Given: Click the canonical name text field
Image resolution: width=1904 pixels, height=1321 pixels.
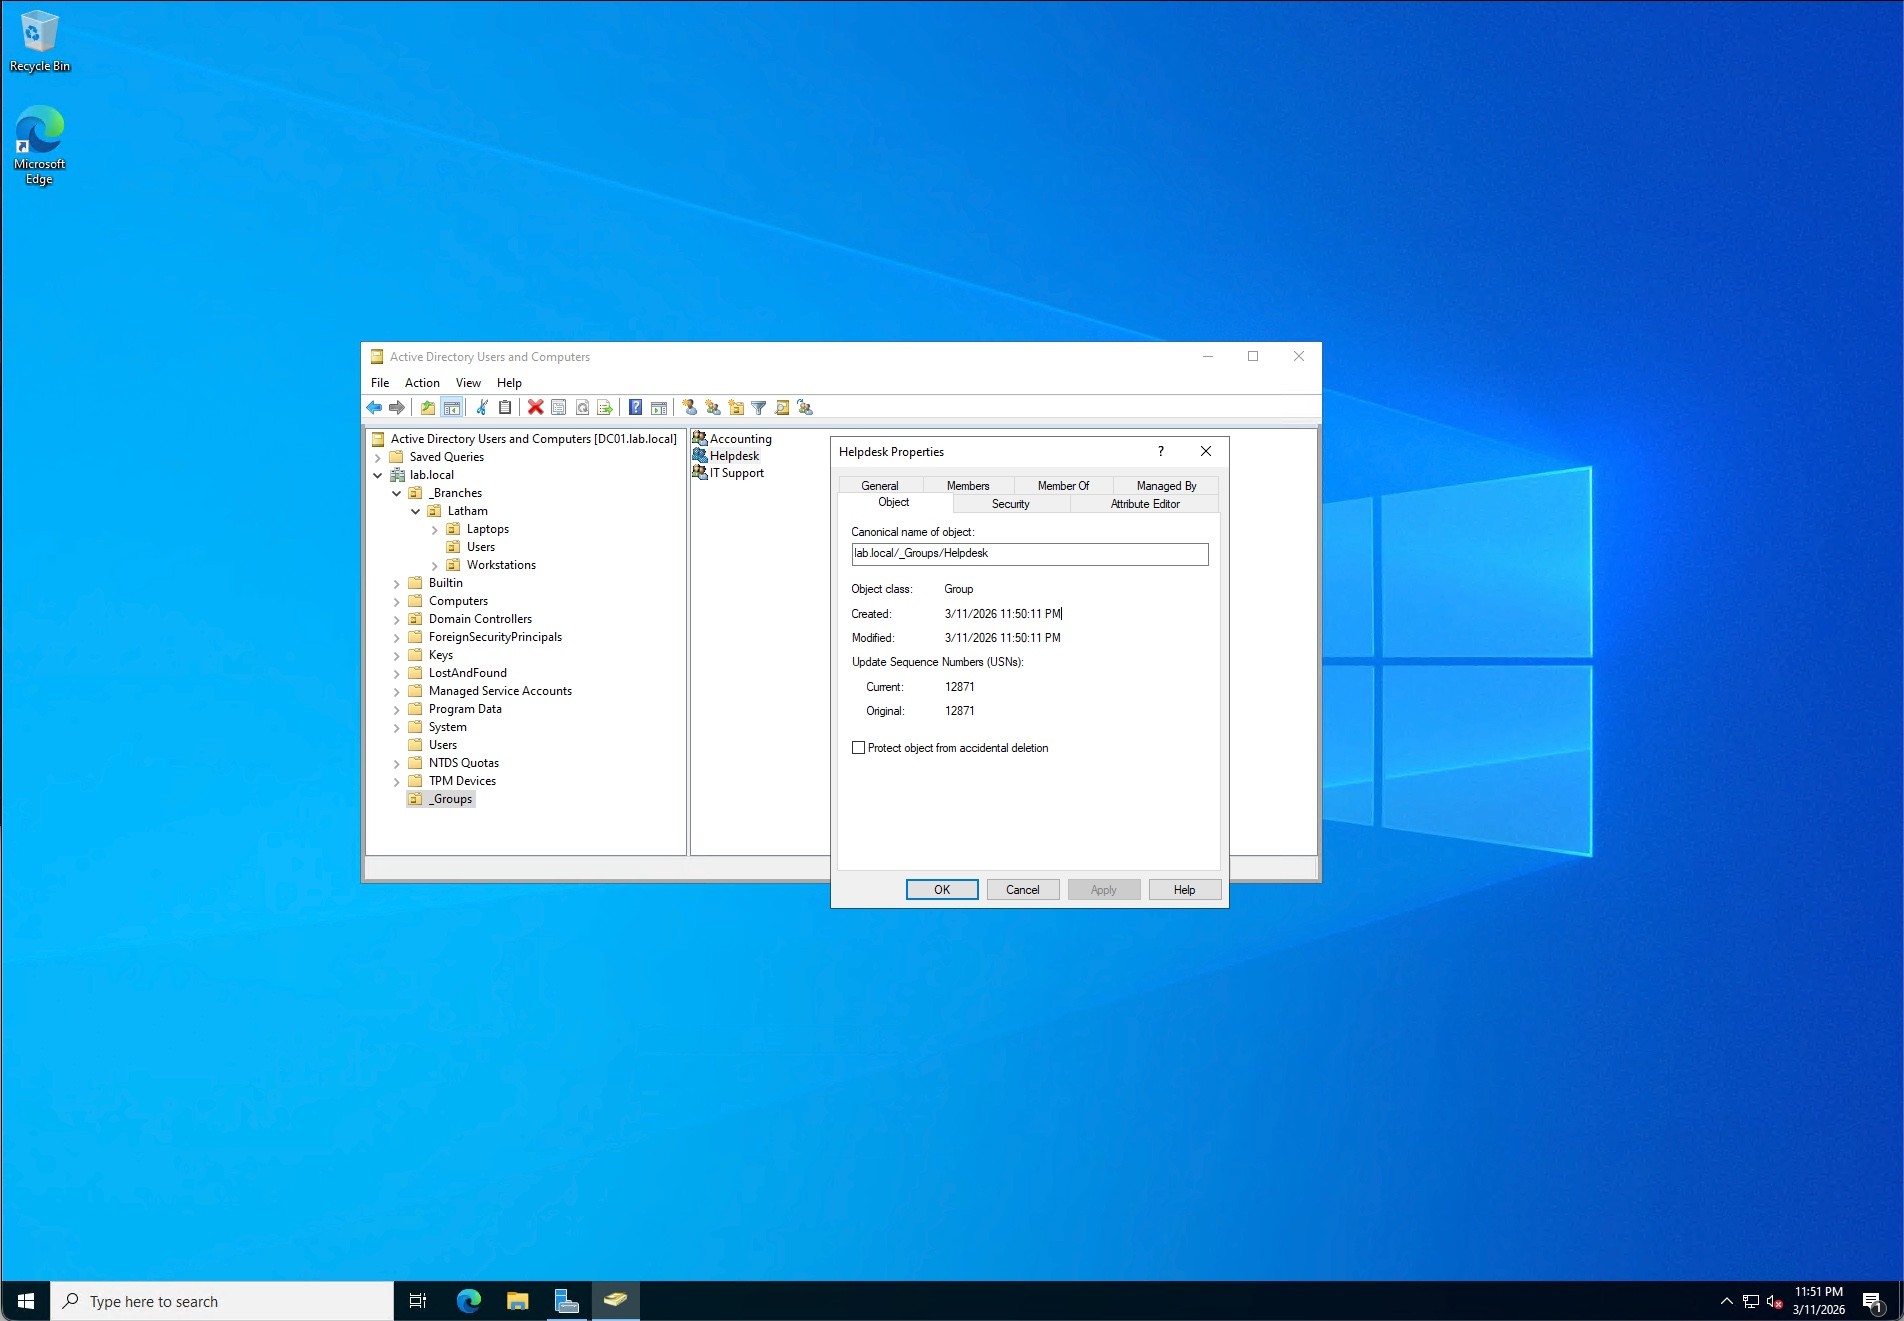Looking at the screenshot, I should [x=1029, y=554].
